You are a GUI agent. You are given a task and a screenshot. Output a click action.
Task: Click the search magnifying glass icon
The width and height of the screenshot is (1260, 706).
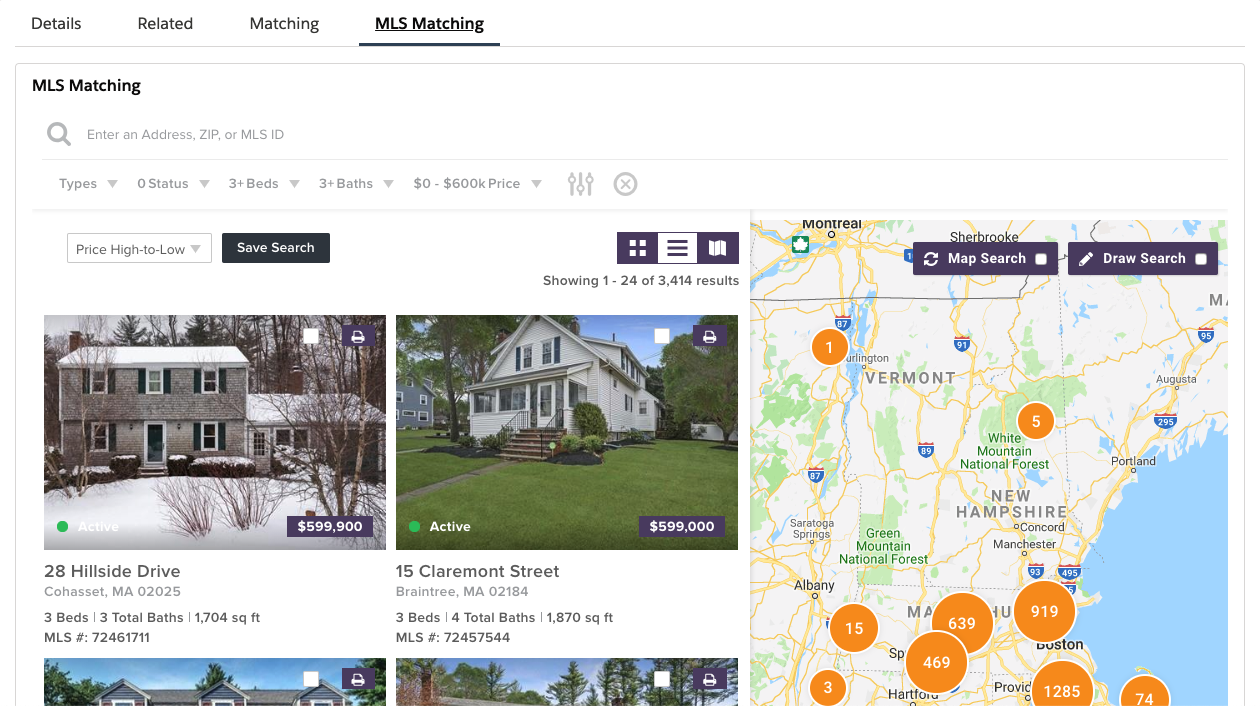58,133
